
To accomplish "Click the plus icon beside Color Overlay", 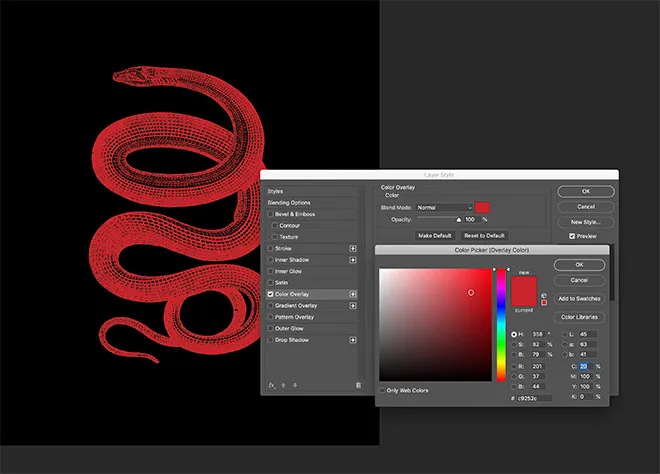I will (353, 294).
